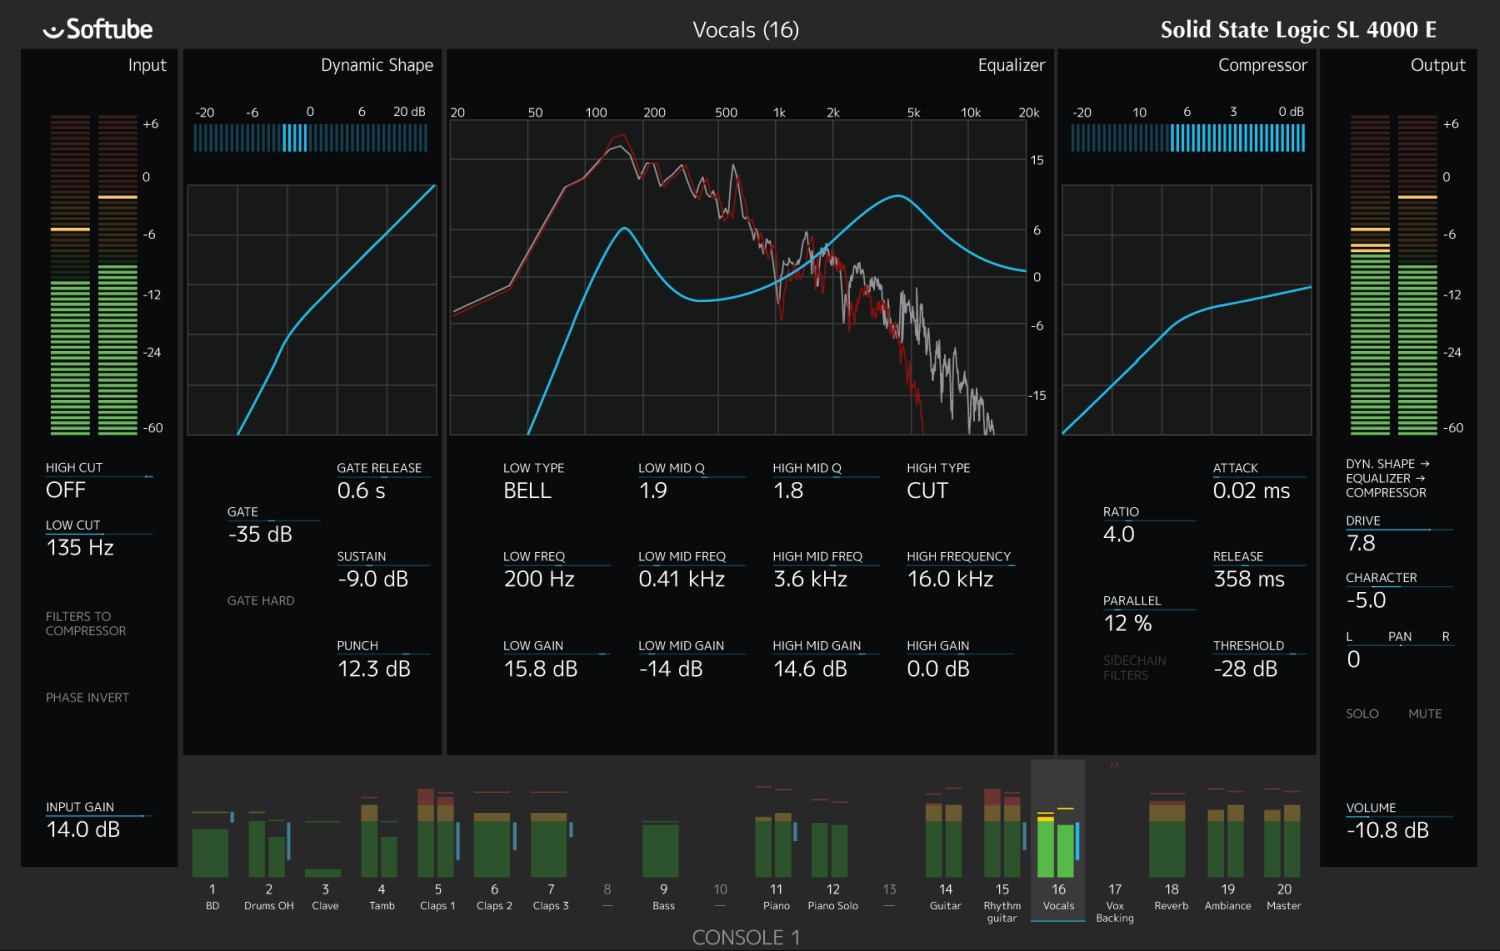Screen dimensions: 1500x951
Task: Adjust Low Cut 135 Hz value
Action: (x=80, y=548)
